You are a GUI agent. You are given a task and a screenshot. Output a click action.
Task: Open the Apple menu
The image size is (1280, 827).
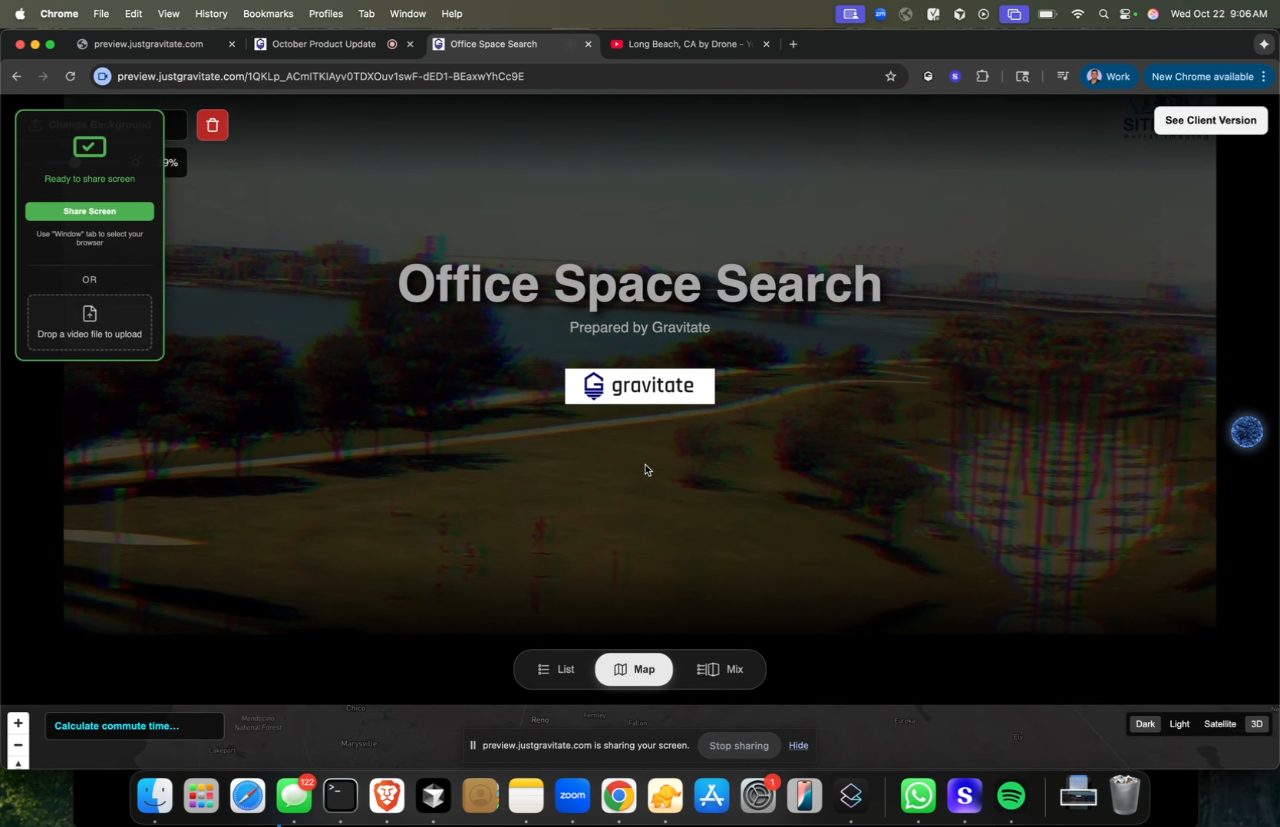20,14
